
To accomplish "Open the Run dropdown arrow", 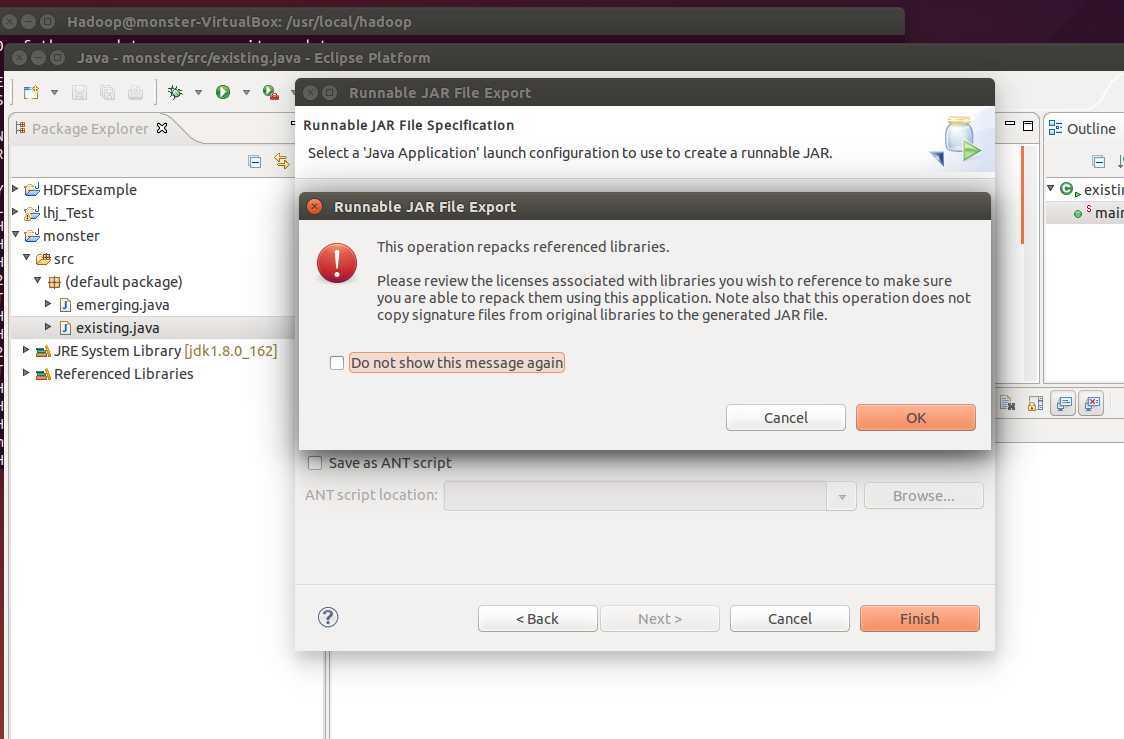I will pyautogui.click(x=246, y=92).
